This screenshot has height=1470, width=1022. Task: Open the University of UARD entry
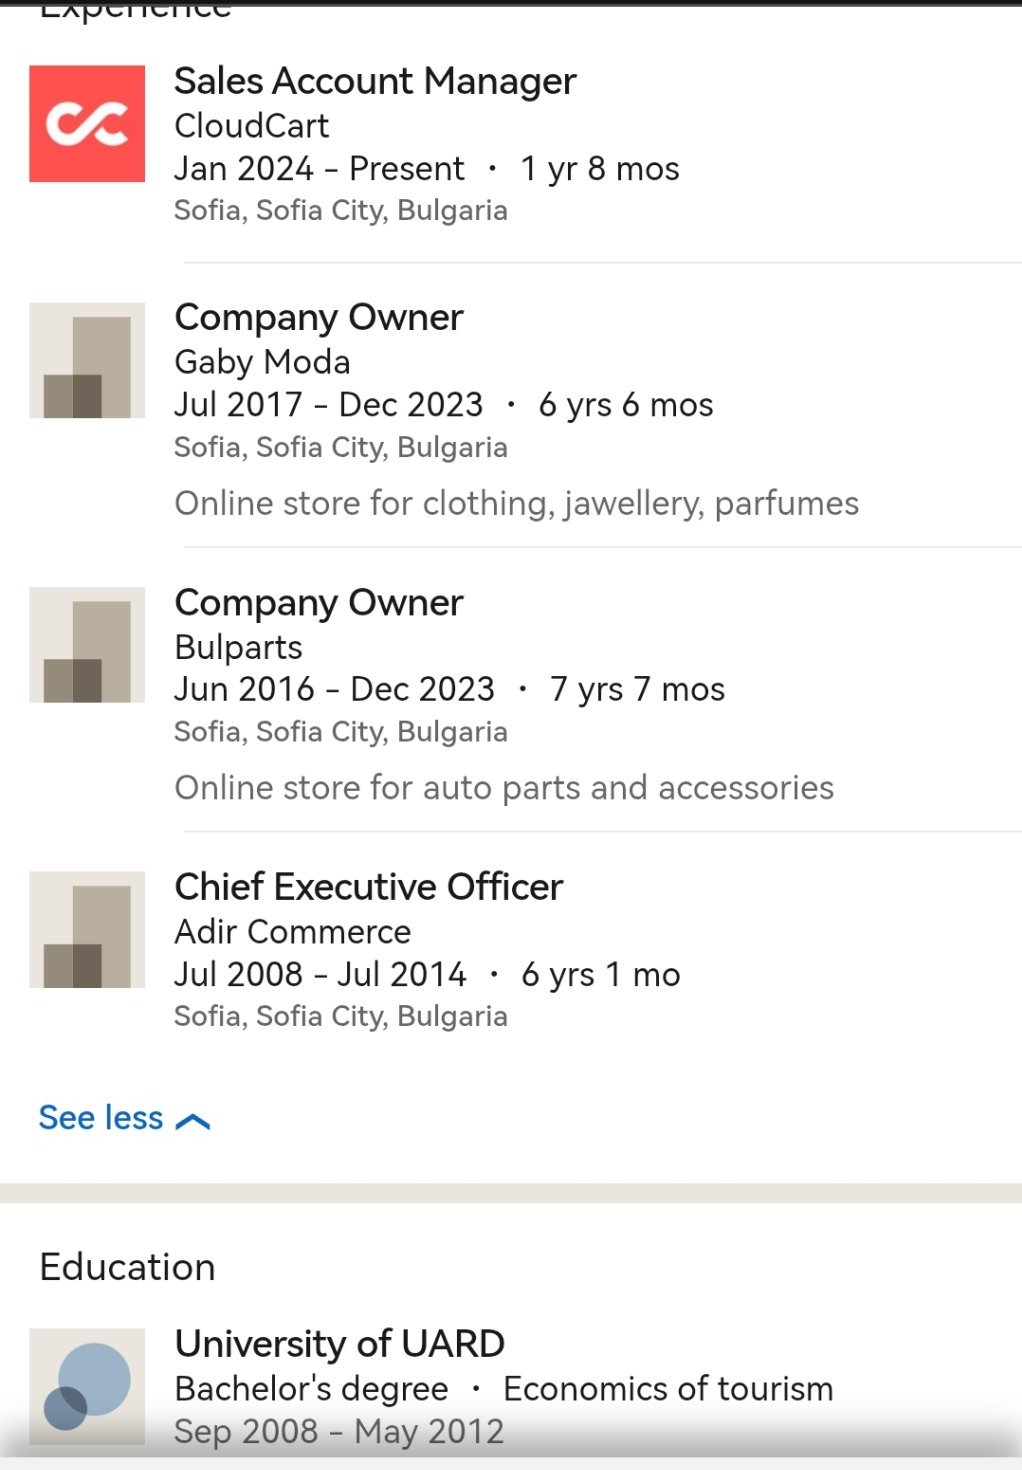(339, 1344)
